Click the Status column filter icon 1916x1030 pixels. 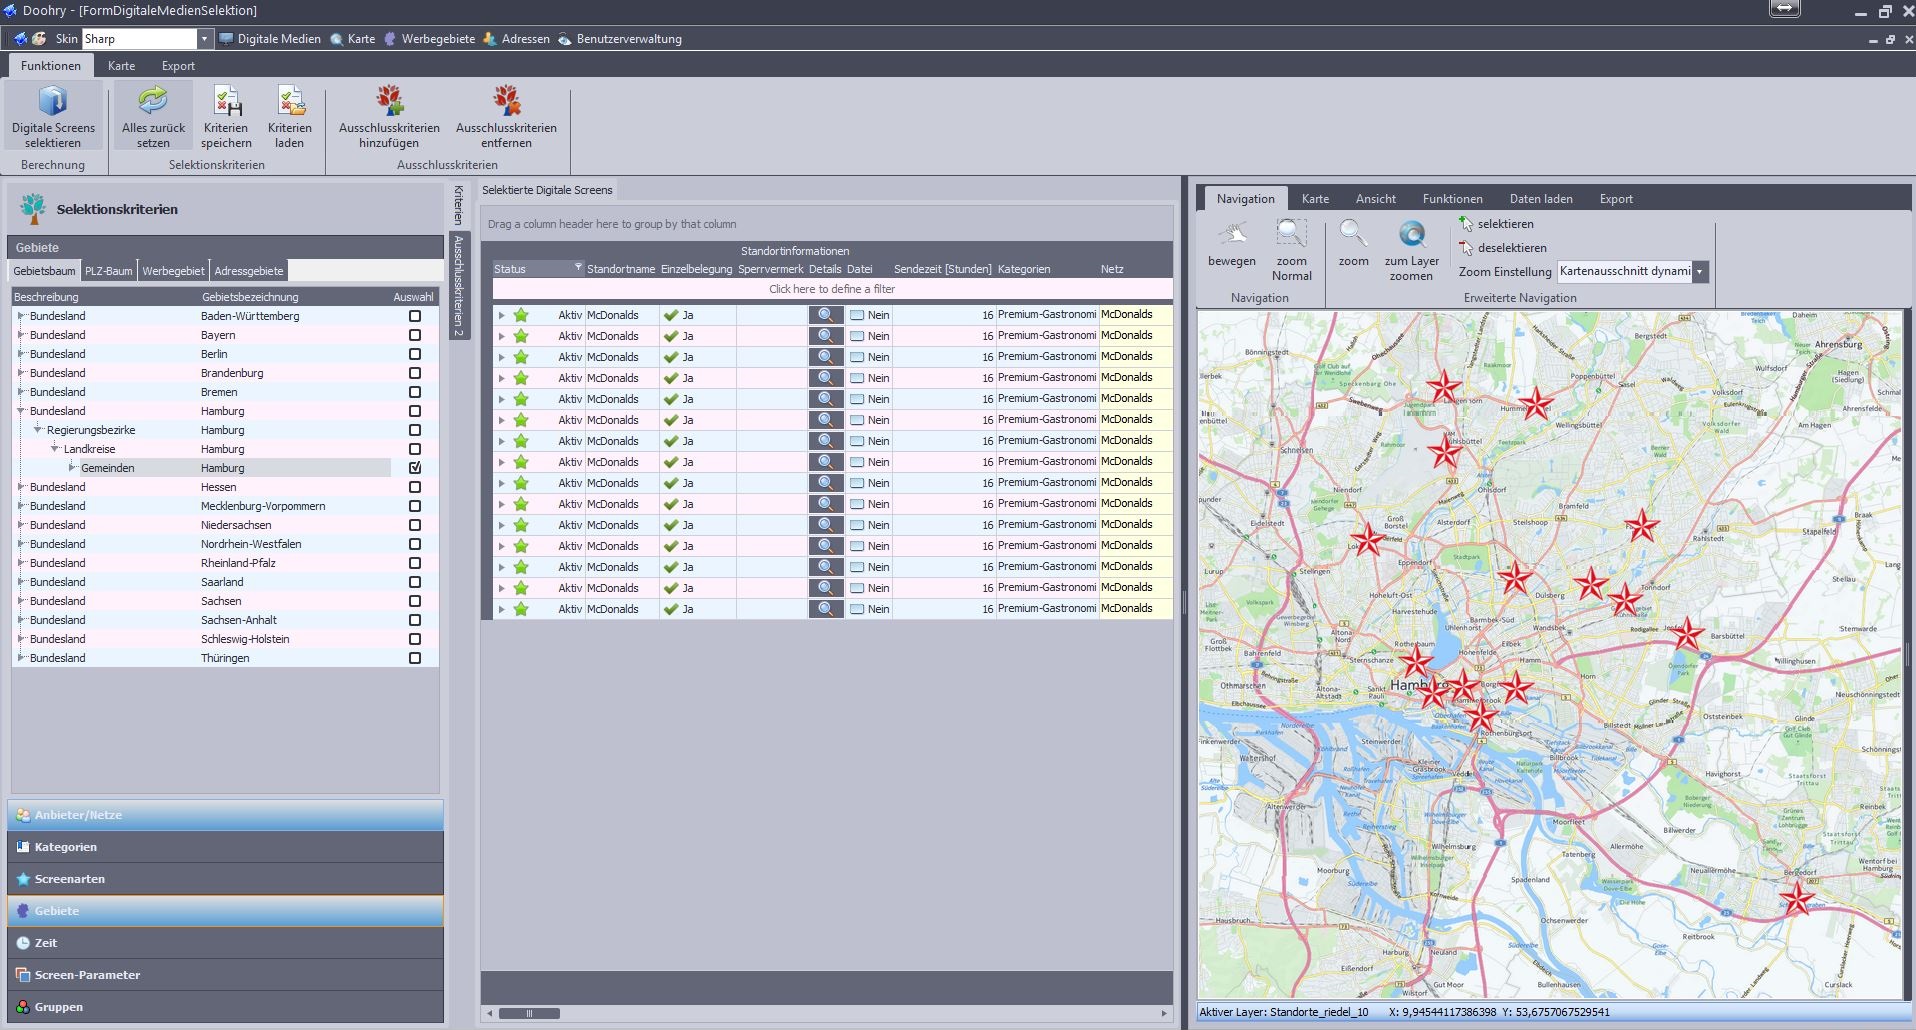578,268
